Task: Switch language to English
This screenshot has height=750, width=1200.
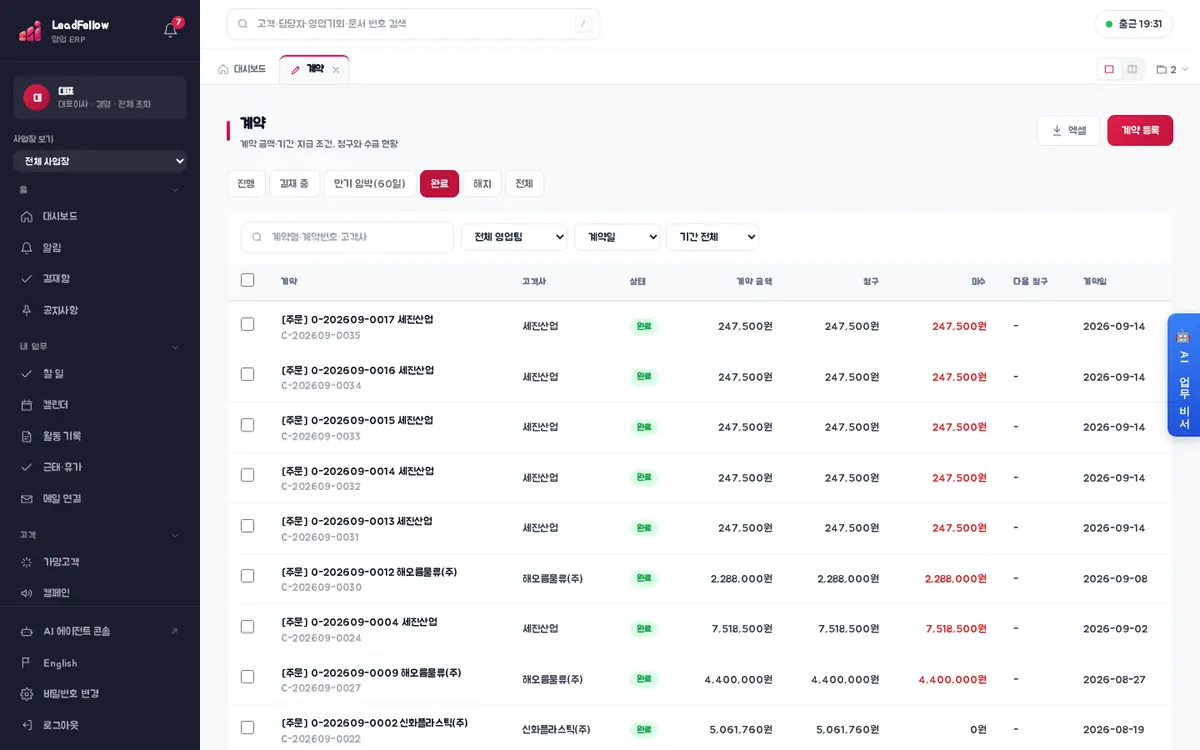Action: click(x=100, y=663)
